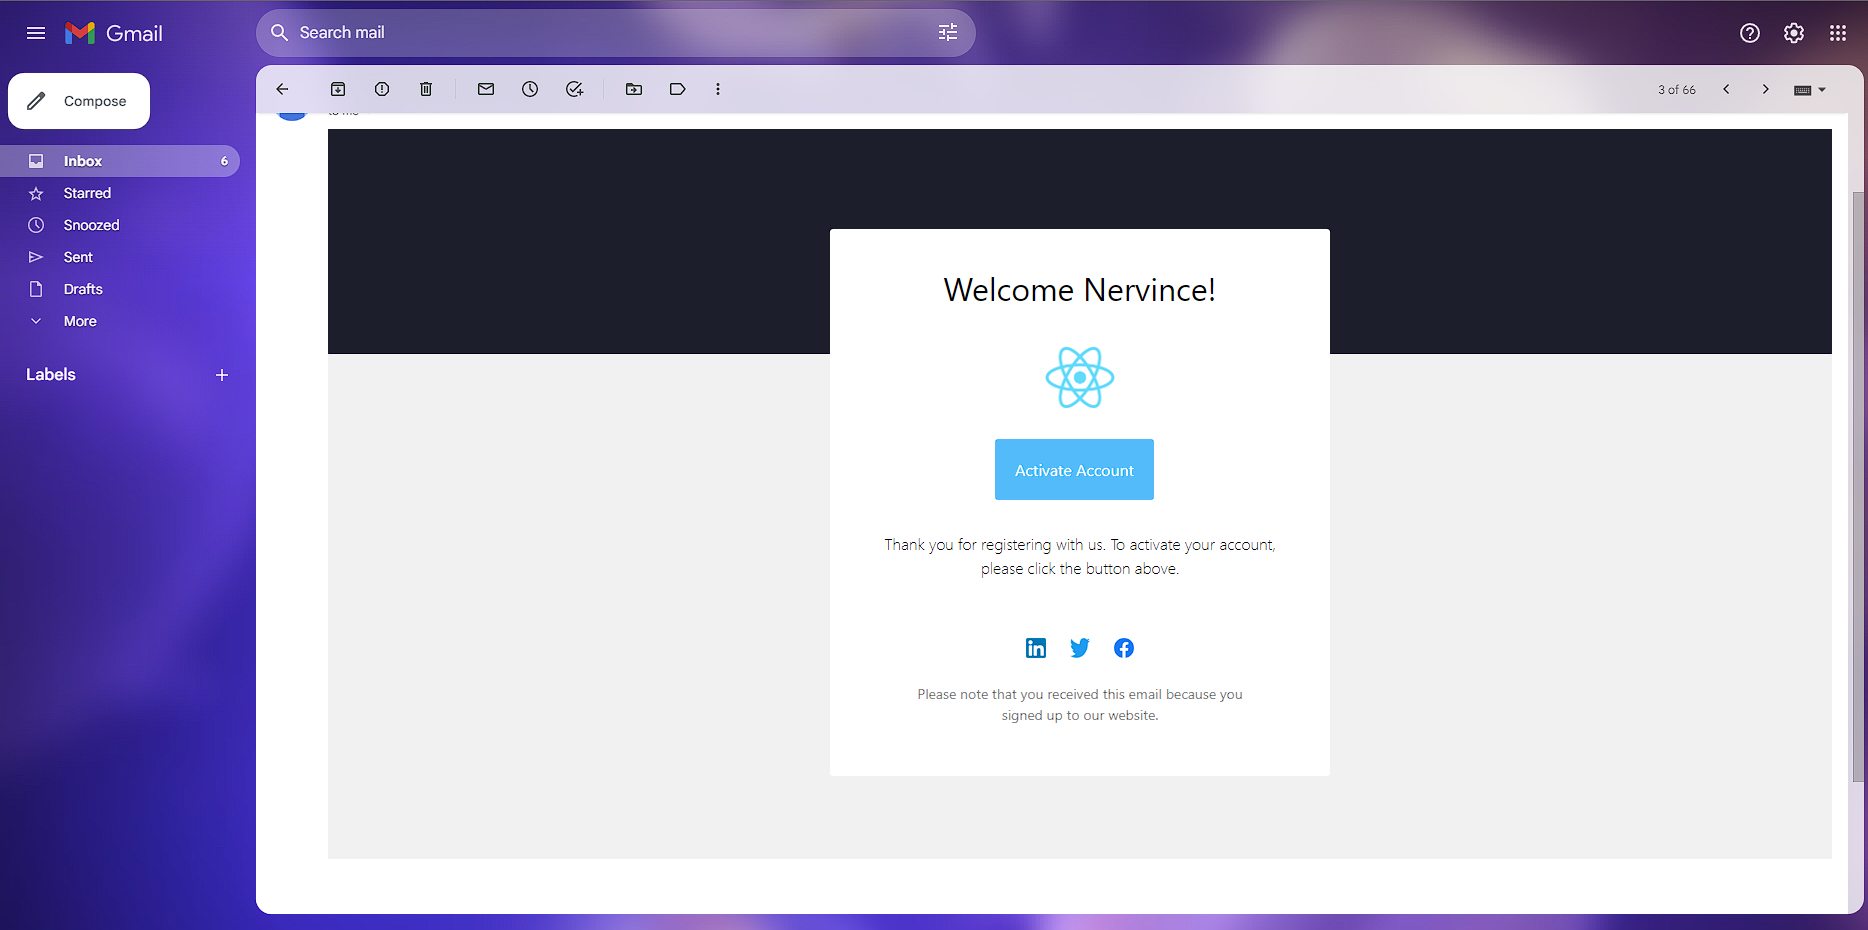Viewport: 1868px width, 930px height.
Task: Open the Snoozed folder
Action: (x=120, y=225)
